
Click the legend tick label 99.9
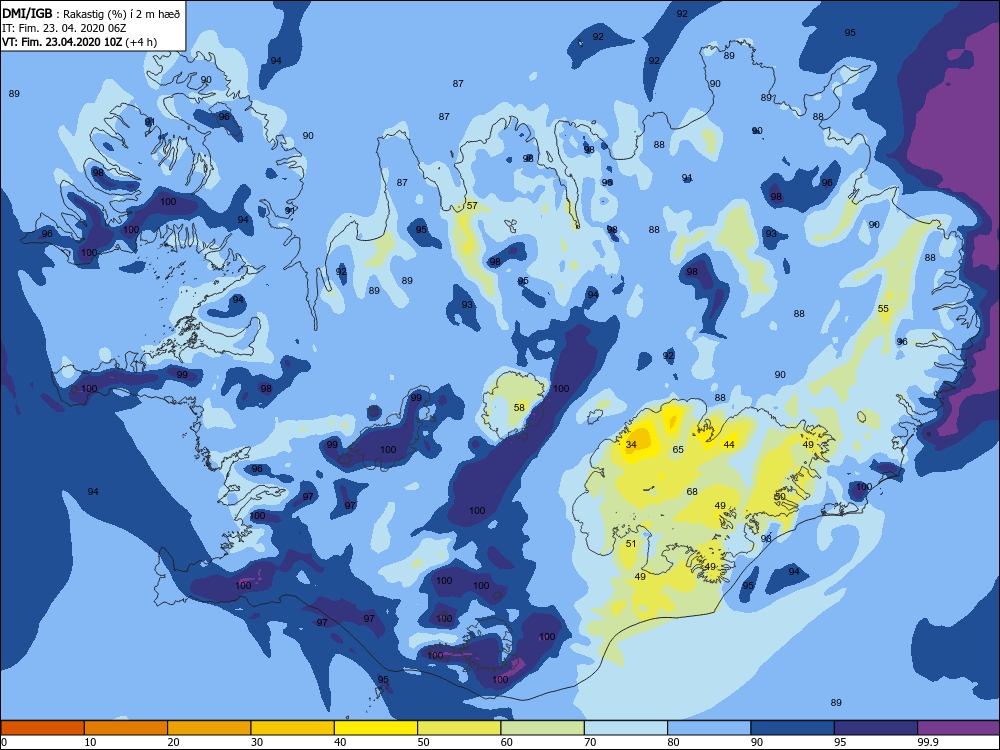pos(927,742)
